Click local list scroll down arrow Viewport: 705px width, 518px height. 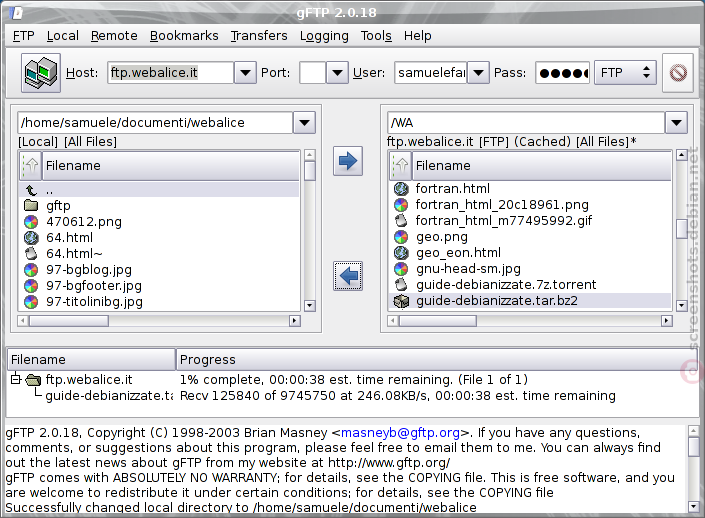[x=309, y=306]
